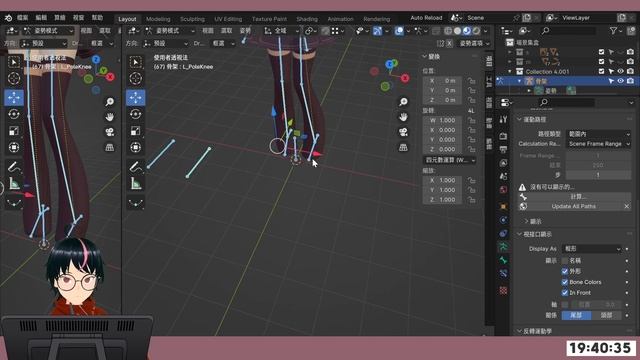The width and height of the screenshot is (640, 360).
Task: Open the Object properties tab (orange square)
Action: (x=503, y=207)
